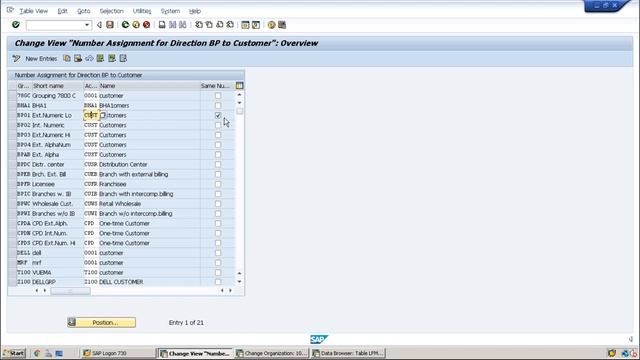This screenshot has height=360, width=640.
Task: Open the Edit menu
Action: pos(62,11)
